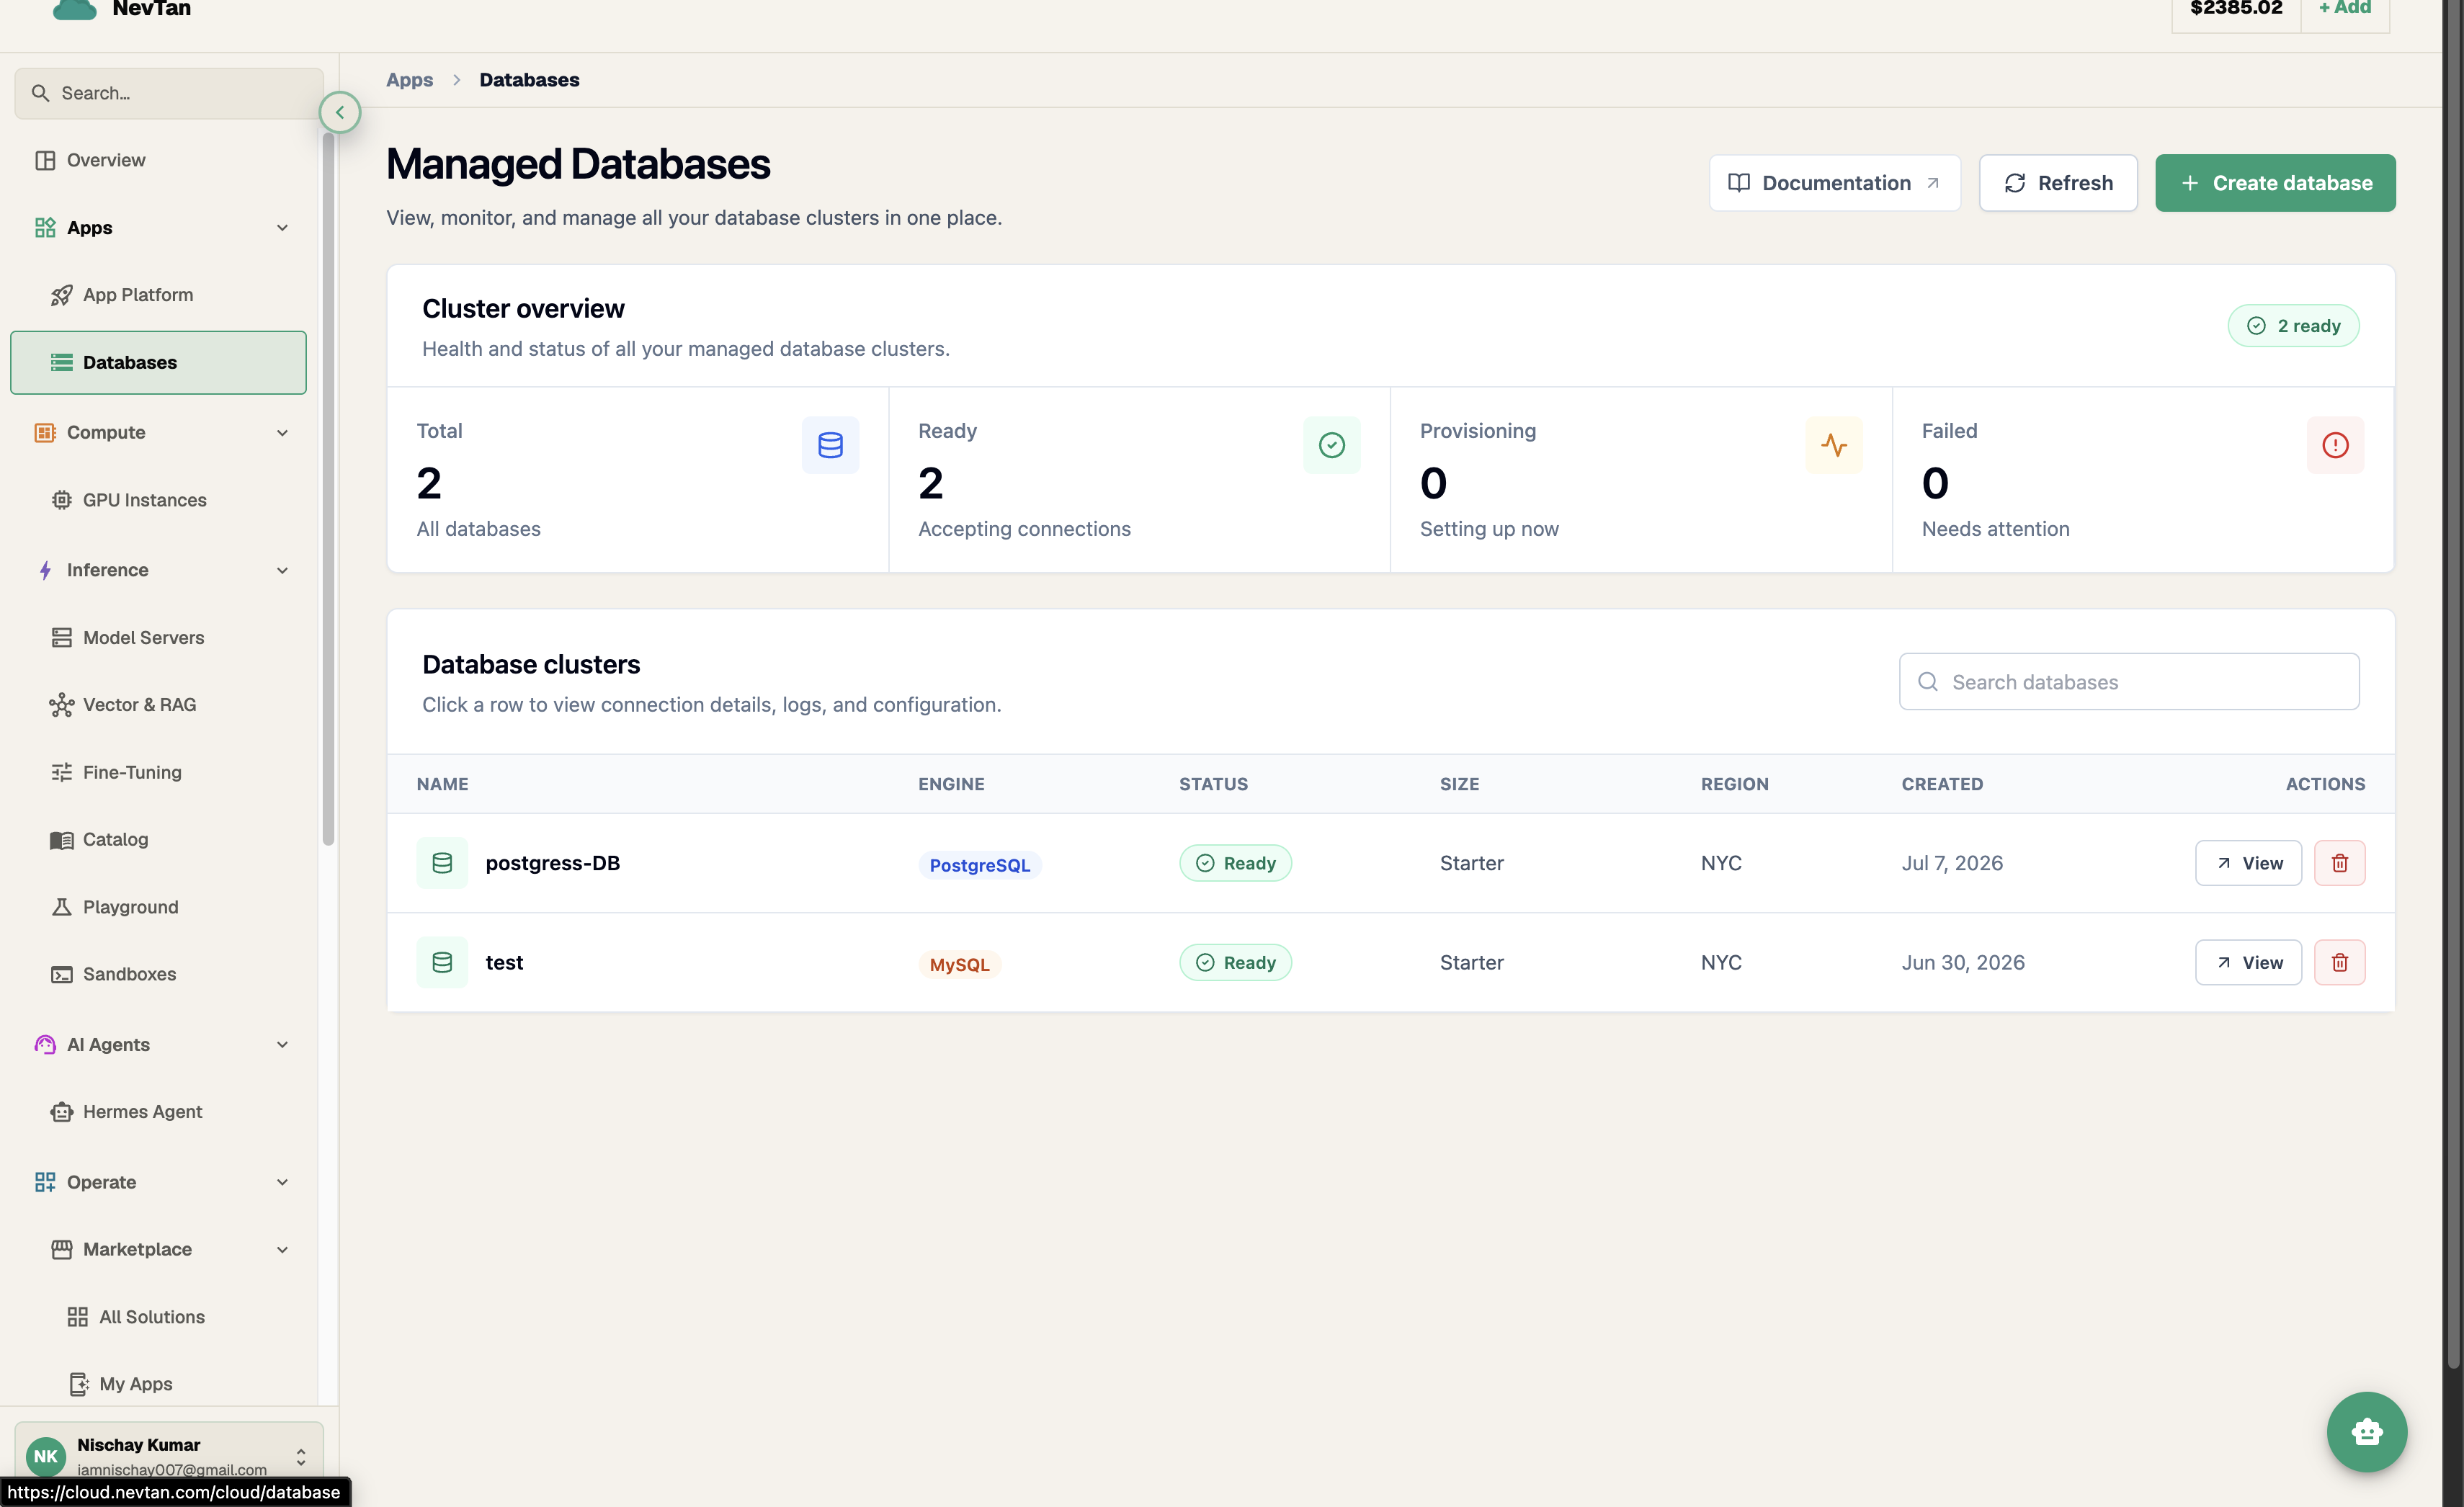Click the Create database button
The height and width of the screenshot is (1507, 2464).
(x=2275, y=183)
